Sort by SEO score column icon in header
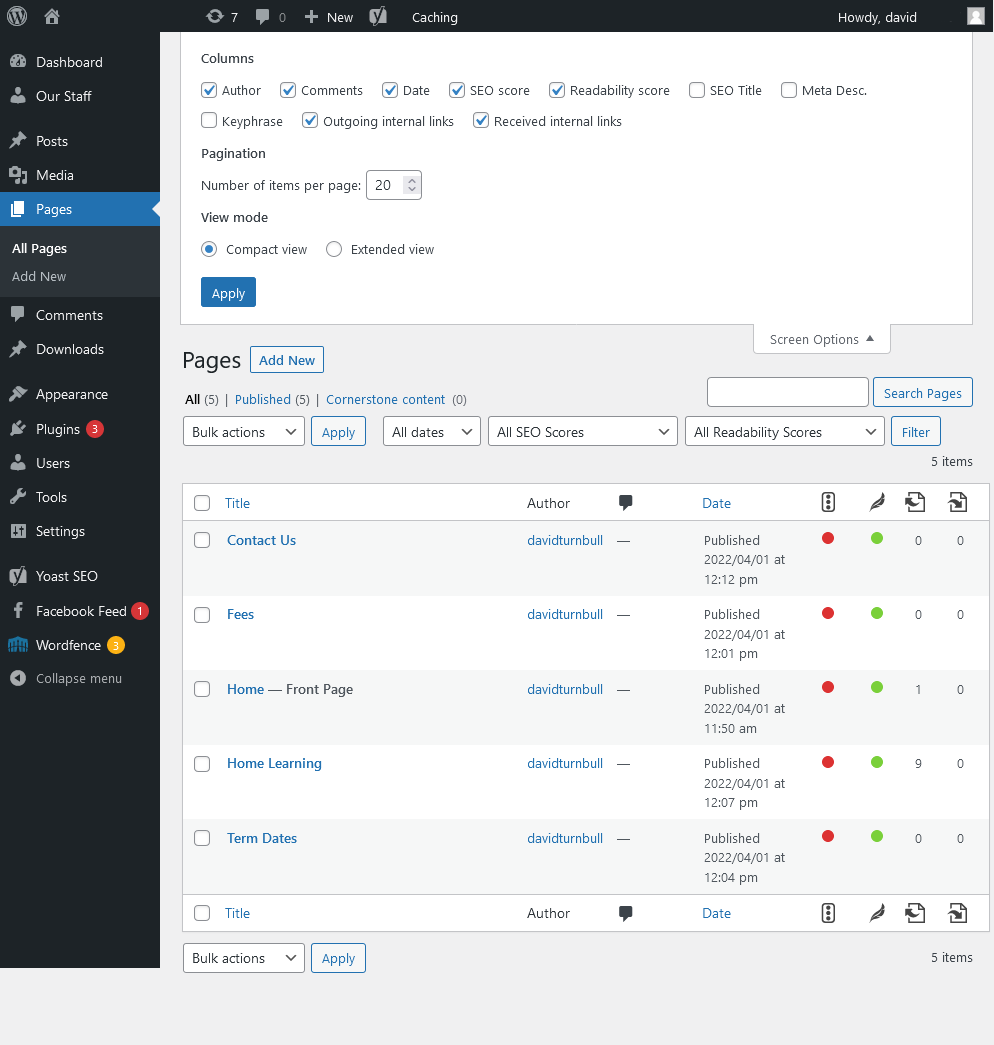This screenshot has height=1045, width=994. tap(828, 503)
